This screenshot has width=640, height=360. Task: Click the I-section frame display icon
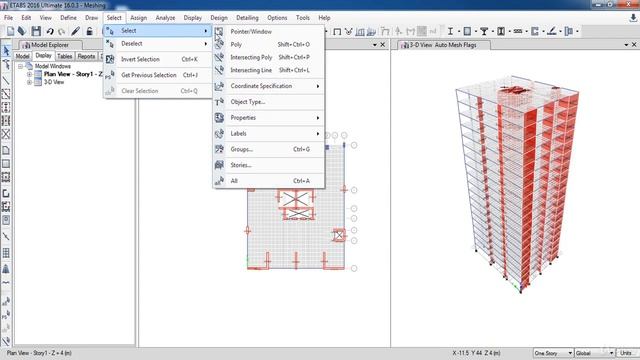pyautogui.click(x=450, y=31)
